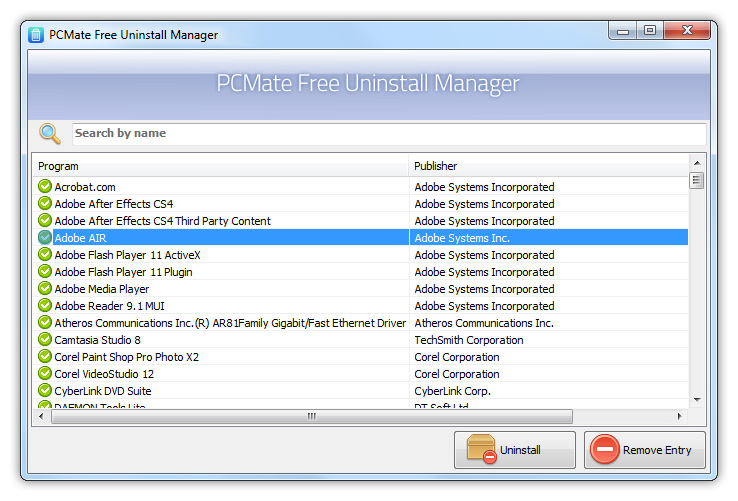
Task: Click the horizontal scrollbar thumb
Action: pyautogui.click(x=312, y=416)
